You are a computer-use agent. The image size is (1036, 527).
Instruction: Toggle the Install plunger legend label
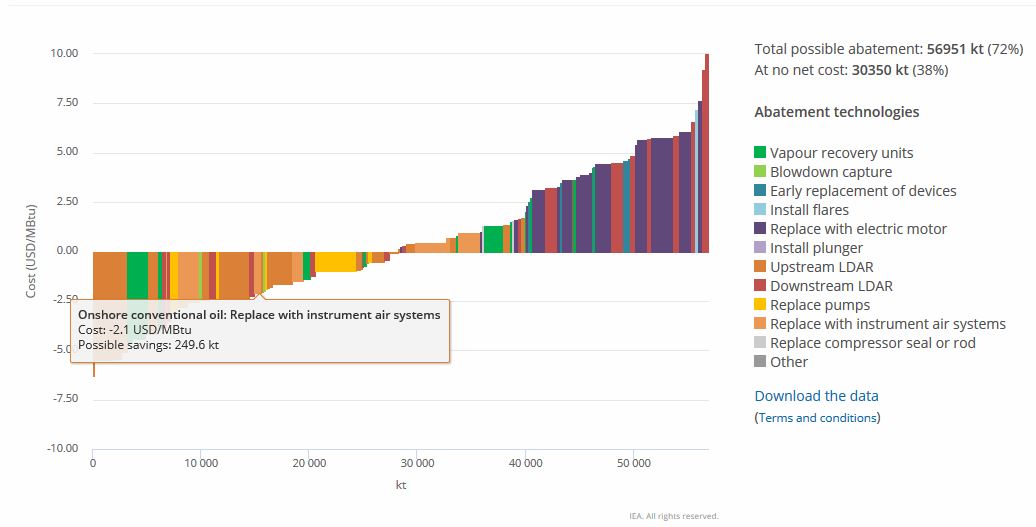816,248
